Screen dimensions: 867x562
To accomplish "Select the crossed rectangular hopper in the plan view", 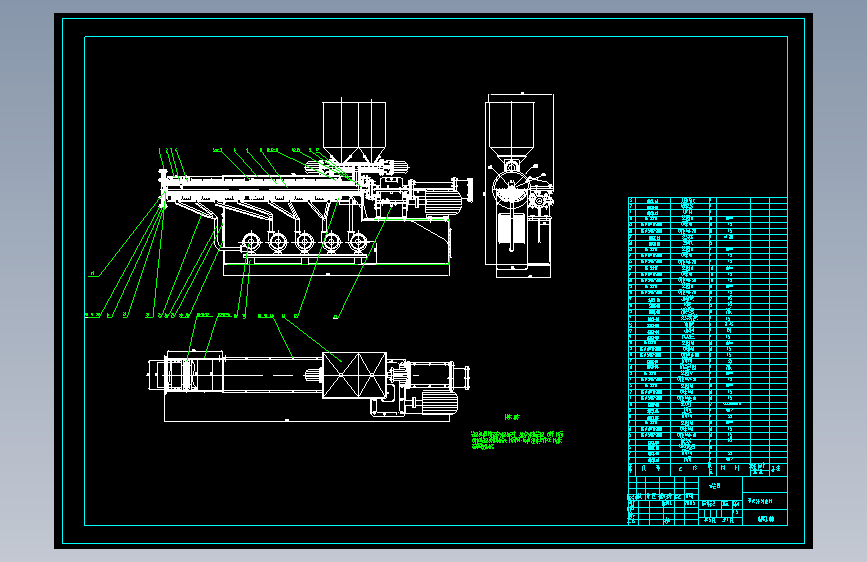I will coord(354,375).
